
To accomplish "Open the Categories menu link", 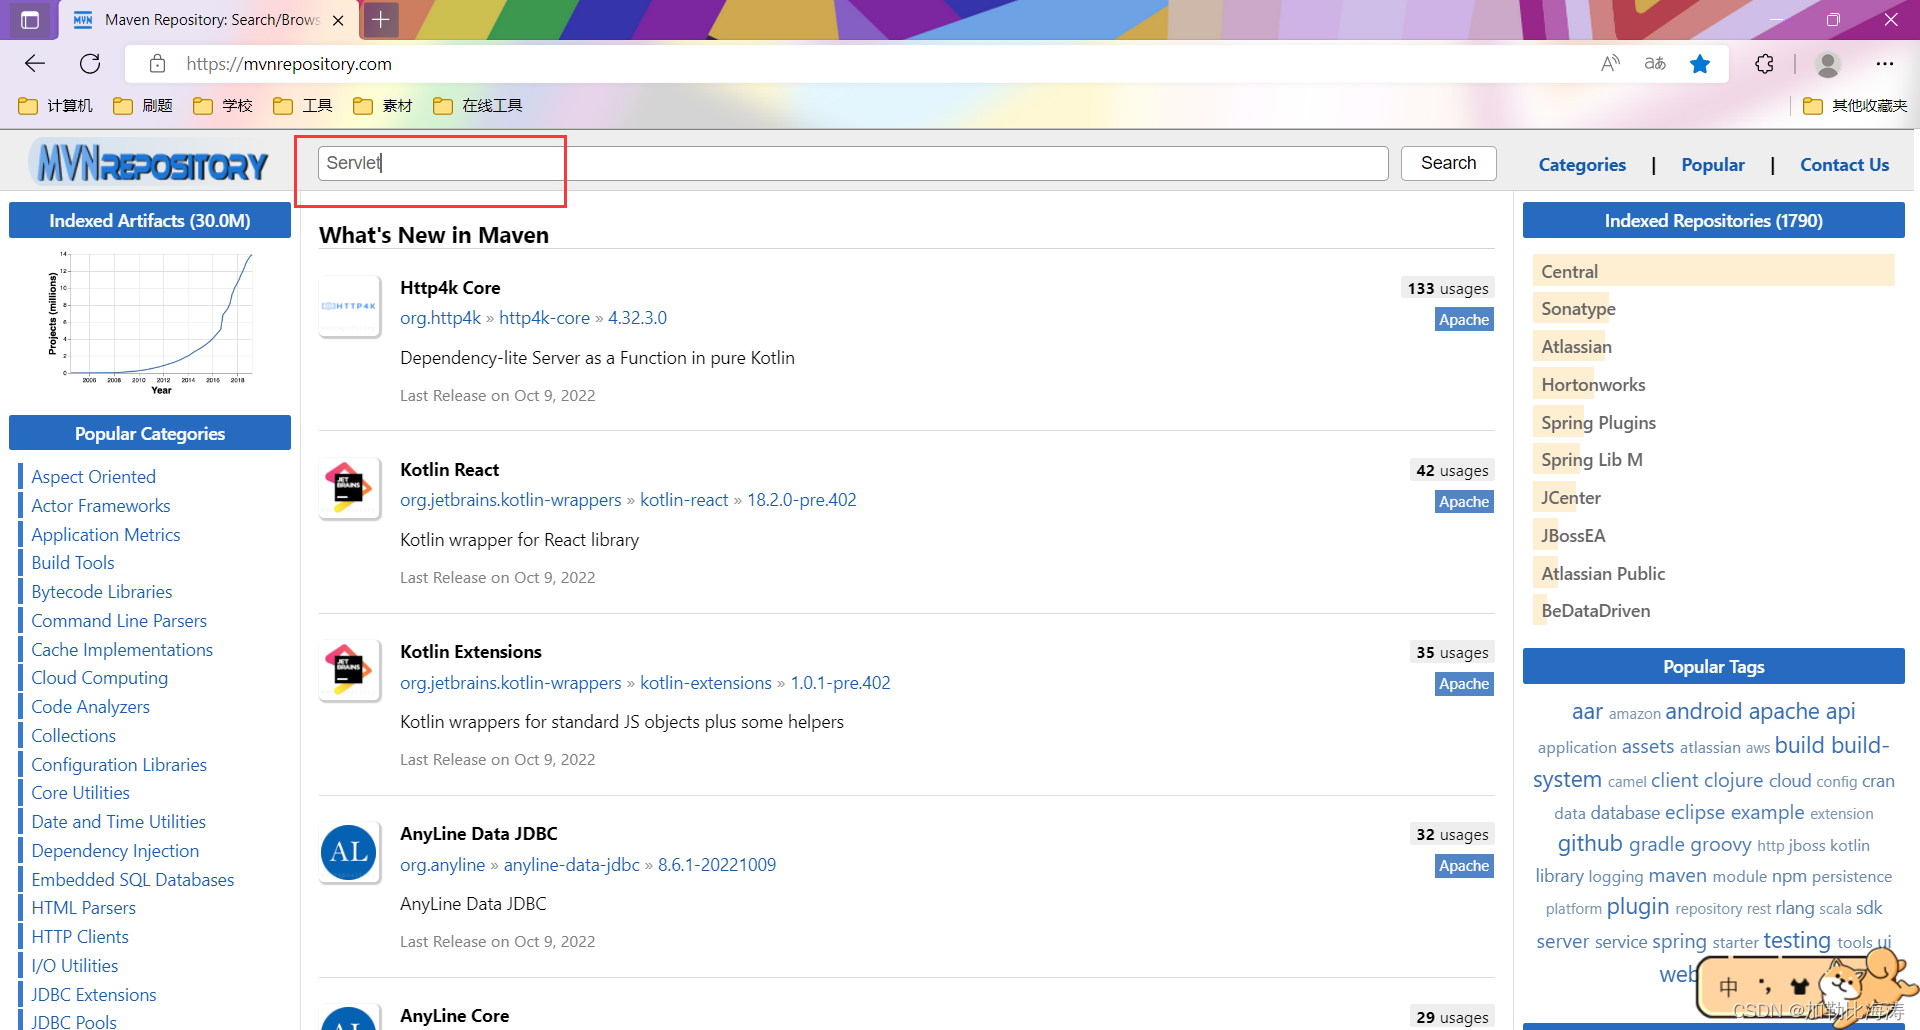I will (1582, 165).
